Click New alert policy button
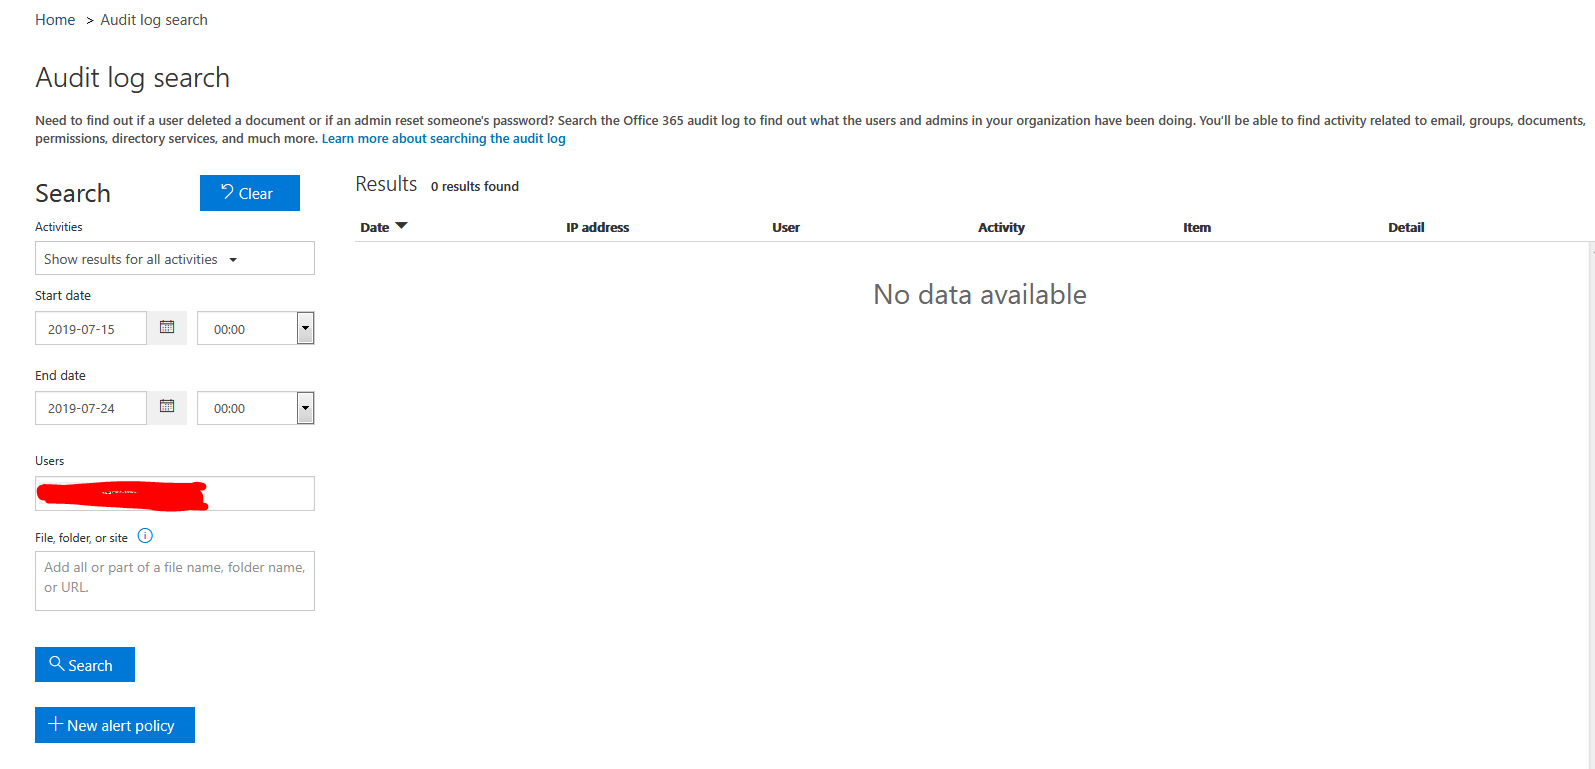1595x769 pixels. 115,725
